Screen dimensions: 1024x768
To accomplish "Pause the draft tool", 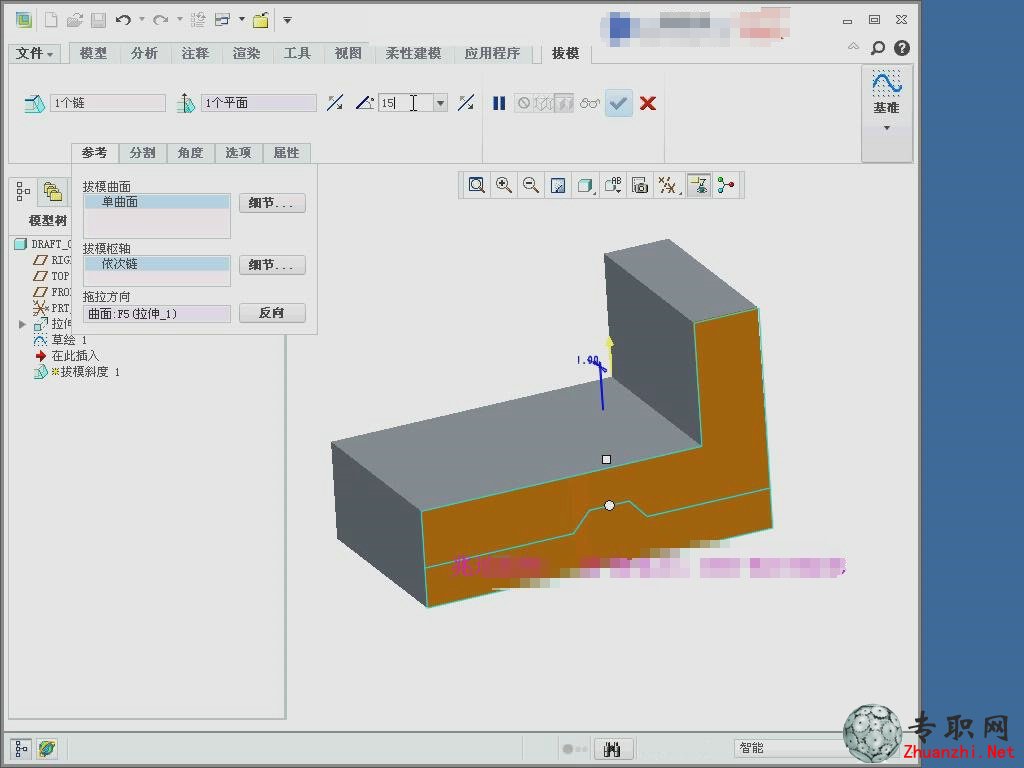I will point(499,103).
